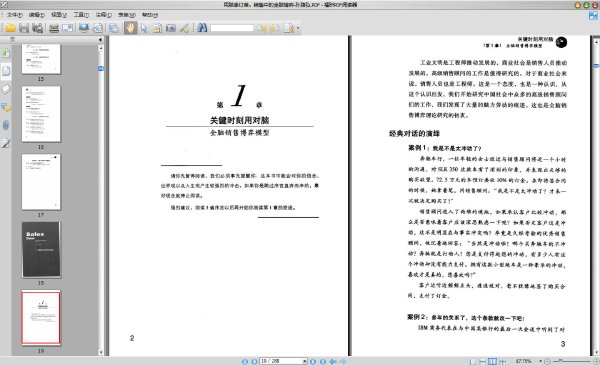Screen dimensions: 600x366
Task: Switch to facing pages layout
Action: 493,361
